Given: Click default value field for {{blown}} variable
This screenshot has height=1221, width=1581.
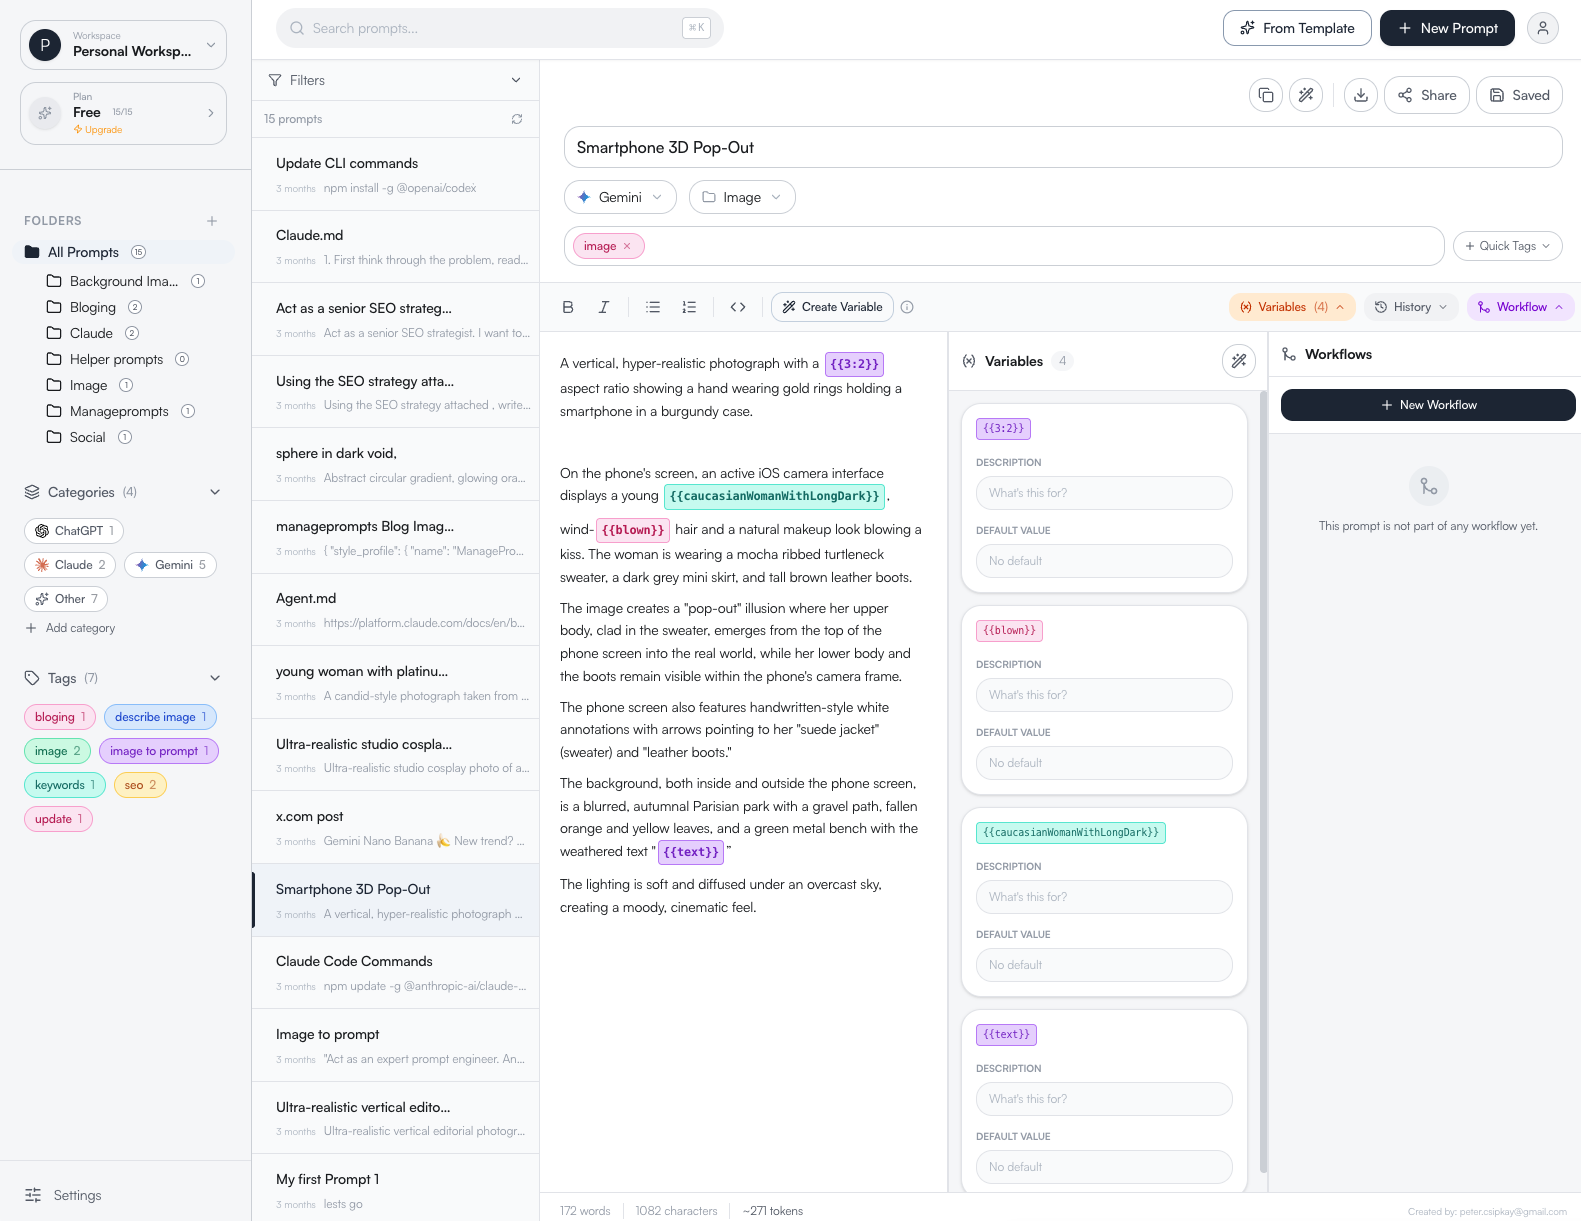Looking at the screenshot, I should point(1104,763).
